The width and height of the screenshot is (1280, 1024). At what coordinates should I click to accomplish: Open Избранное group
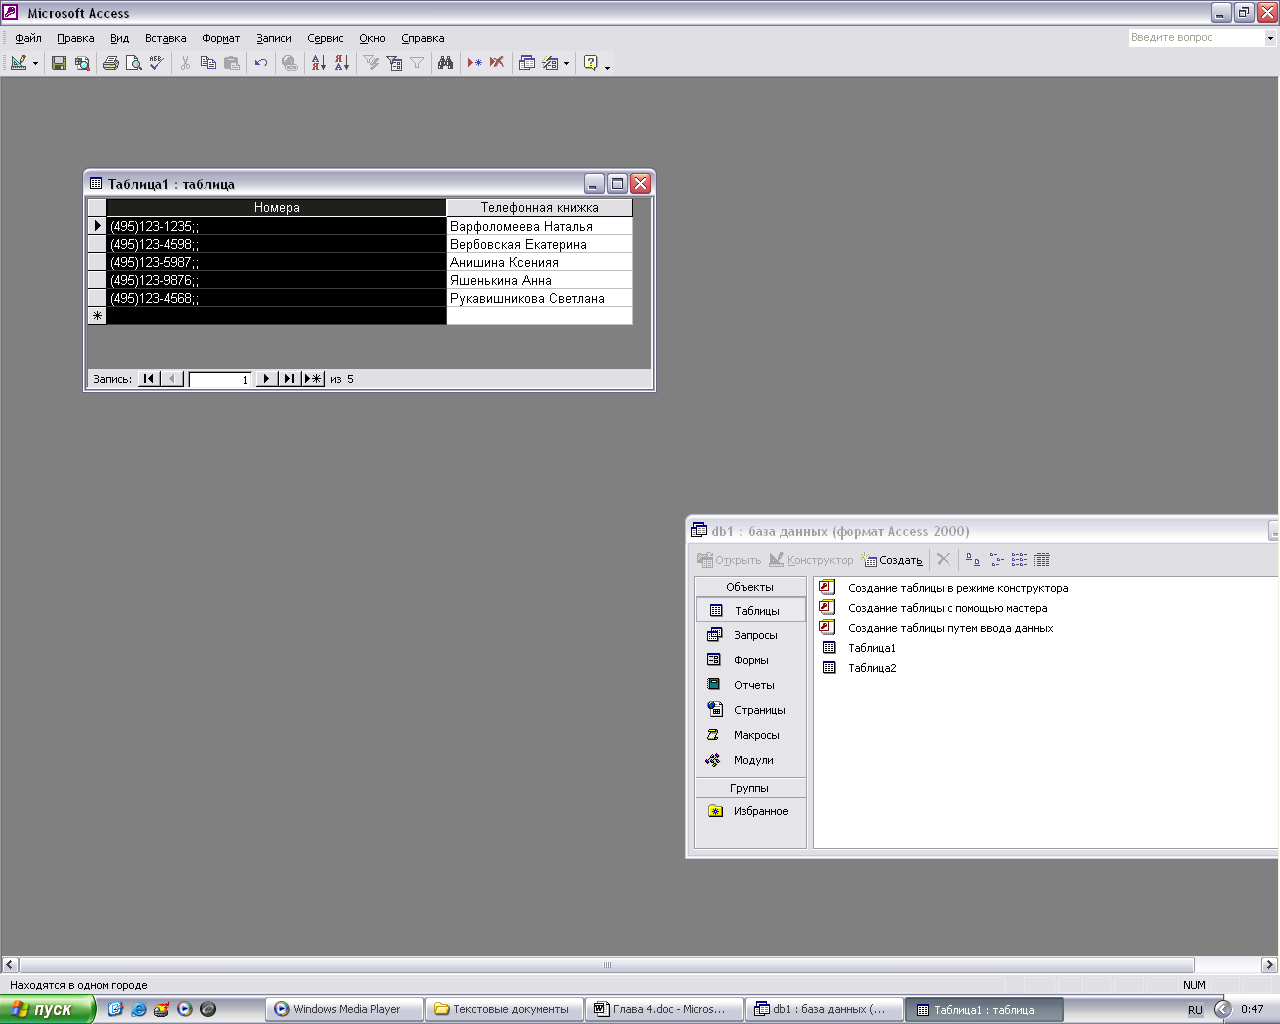point(750,812)
